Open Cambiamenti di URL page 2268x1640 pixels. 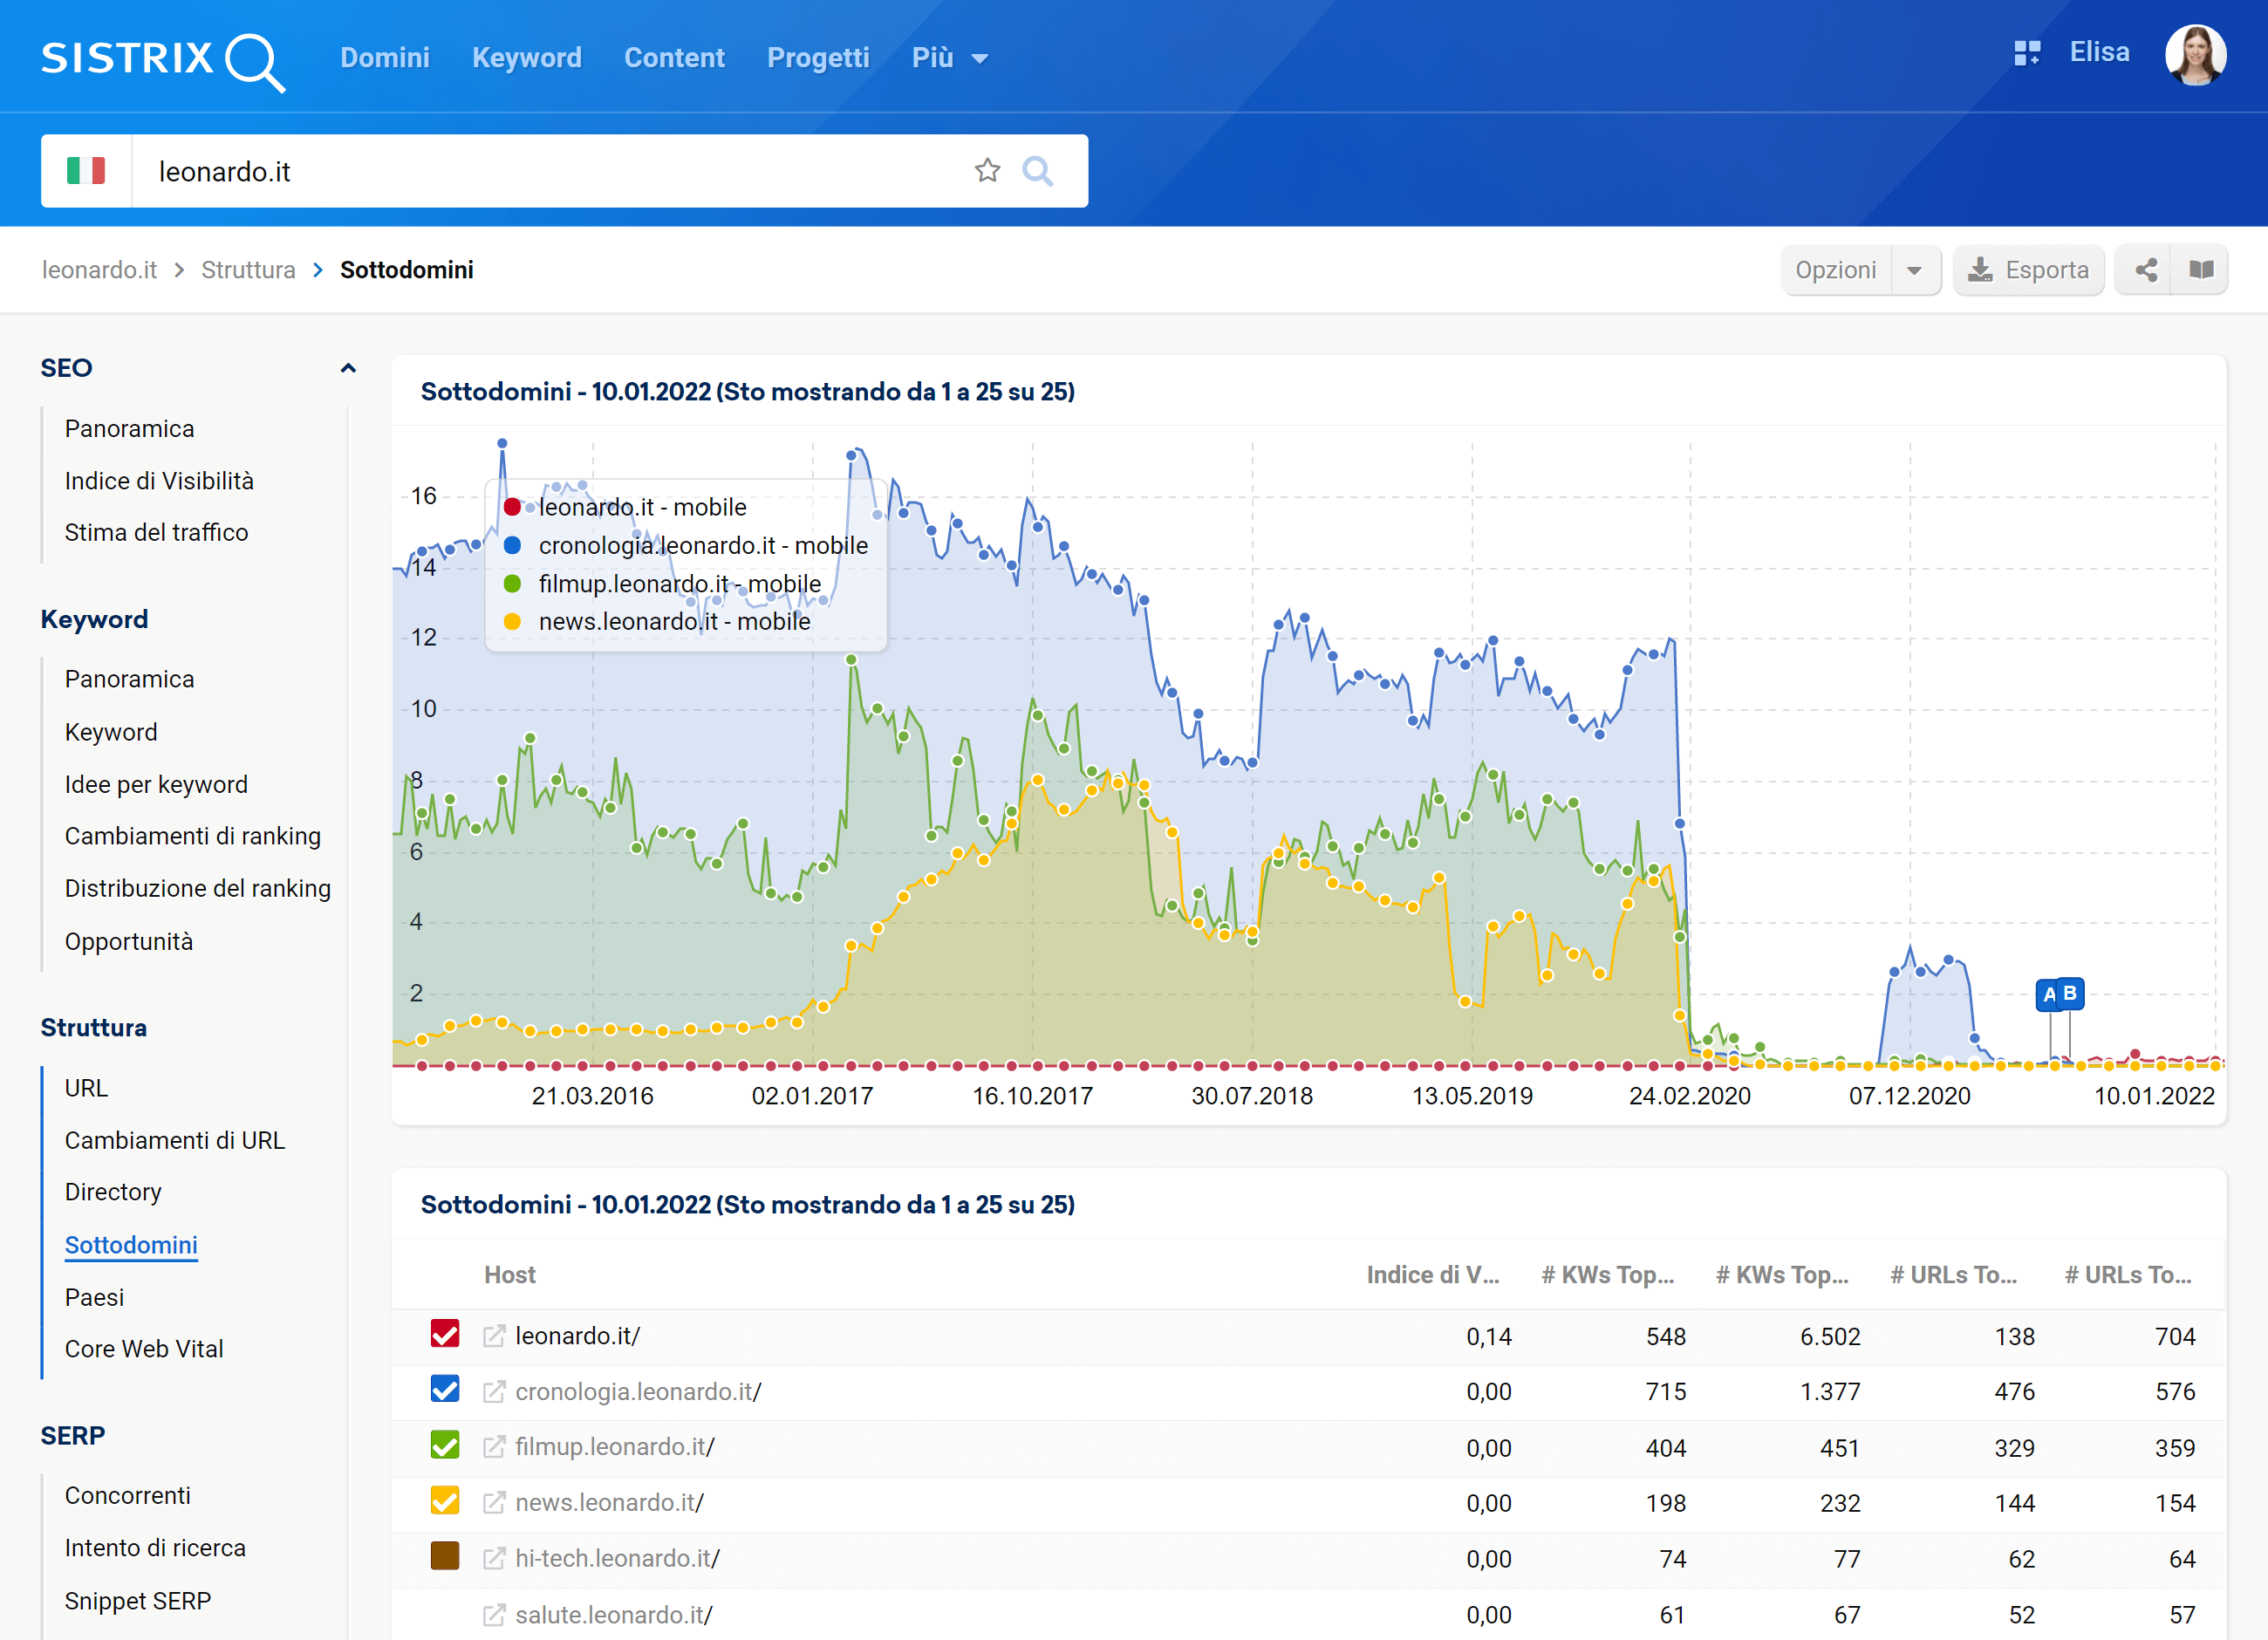click(175, 1141)
